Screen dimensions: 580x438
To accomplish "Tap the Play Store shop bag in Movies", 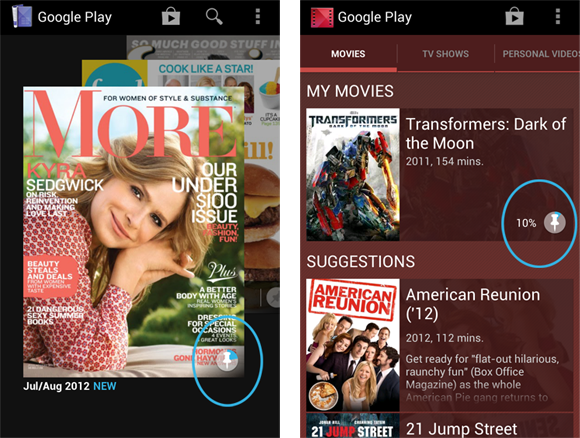I will click(515, 17).
